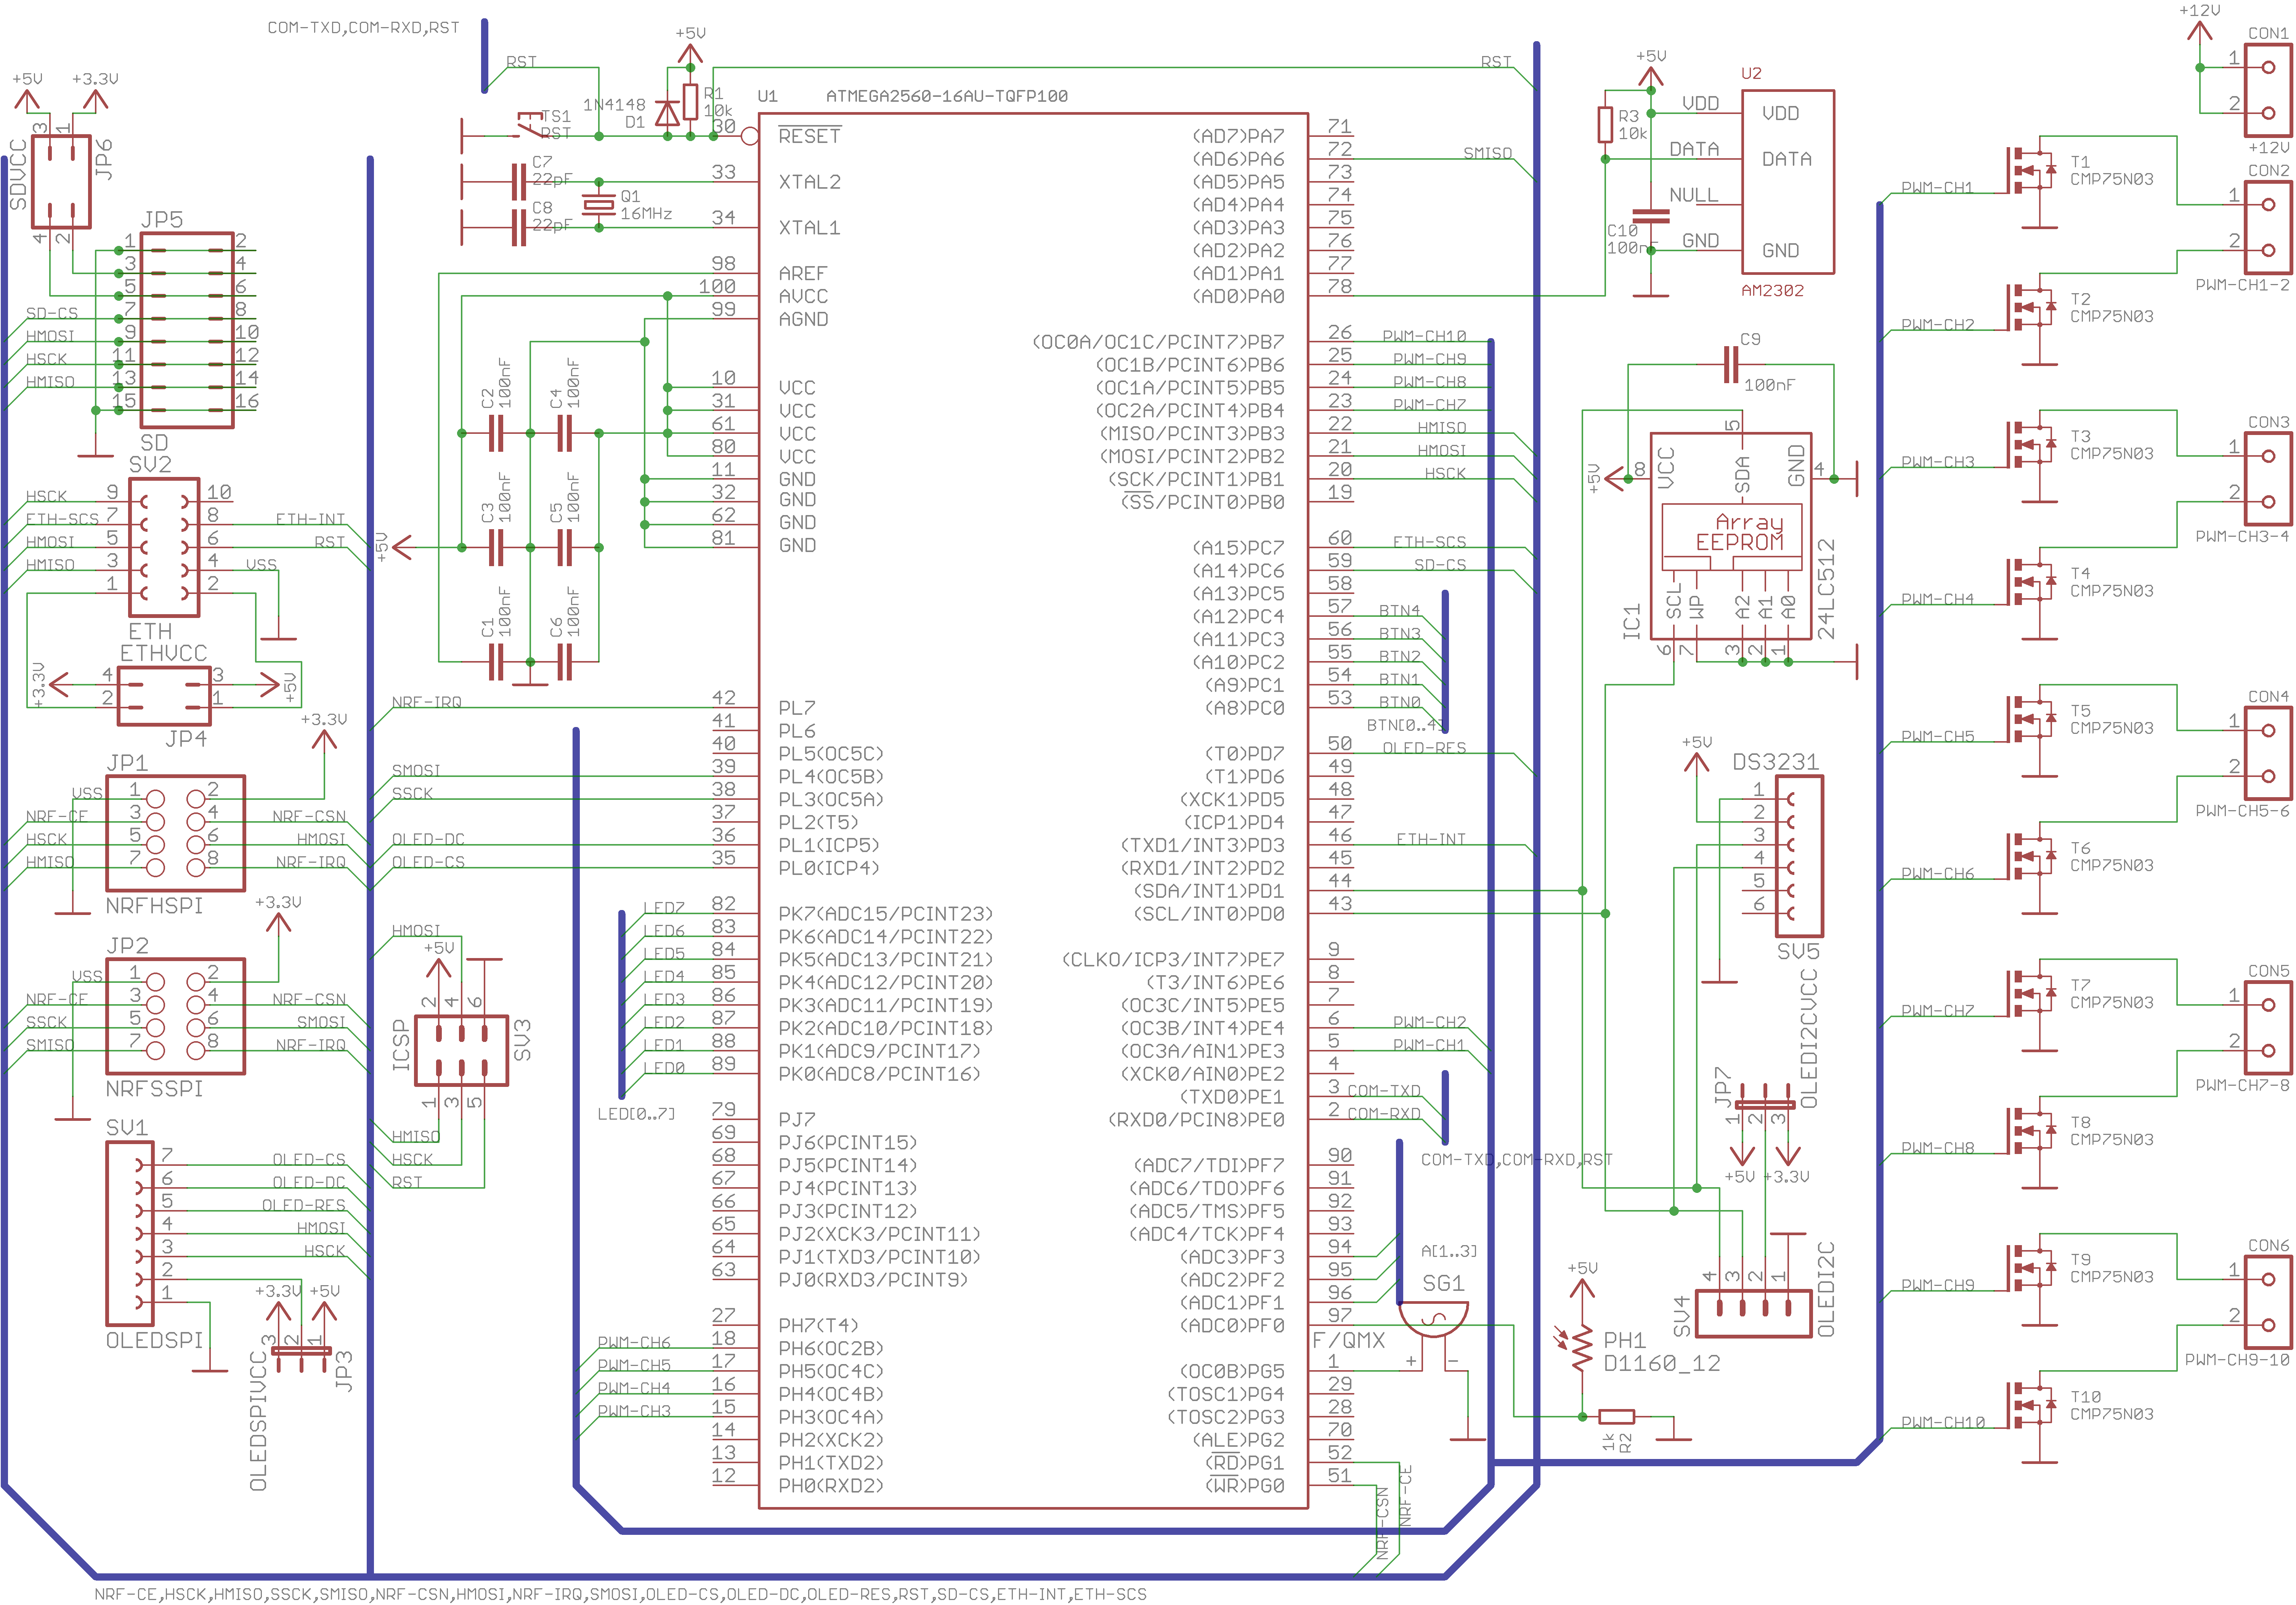Click the SV2 ETH header symbol
Screen dimensions: 2296x1605
[164, 547]
